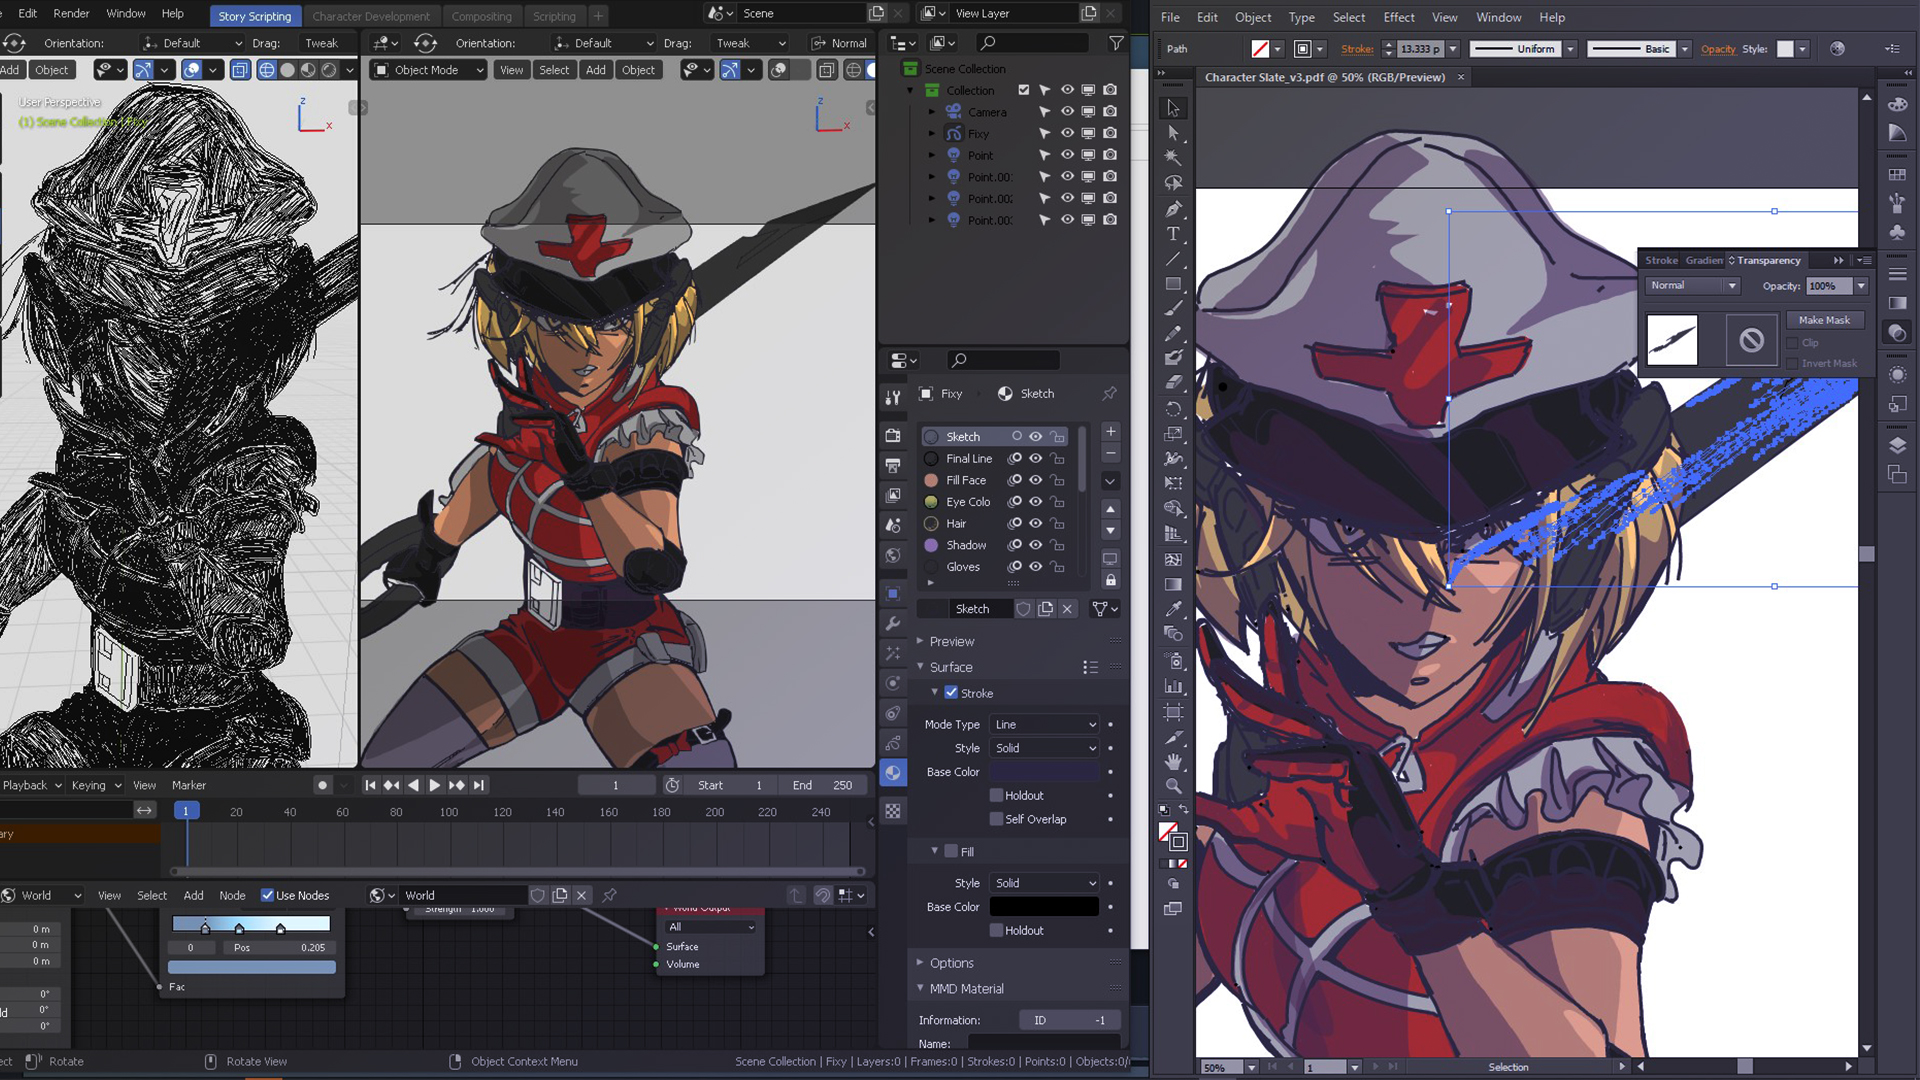The height and width of the screenshot is (1080, 1920).
Task: Toggle visibility of the Shadow layer
Action: click(x=1035, y=545)
